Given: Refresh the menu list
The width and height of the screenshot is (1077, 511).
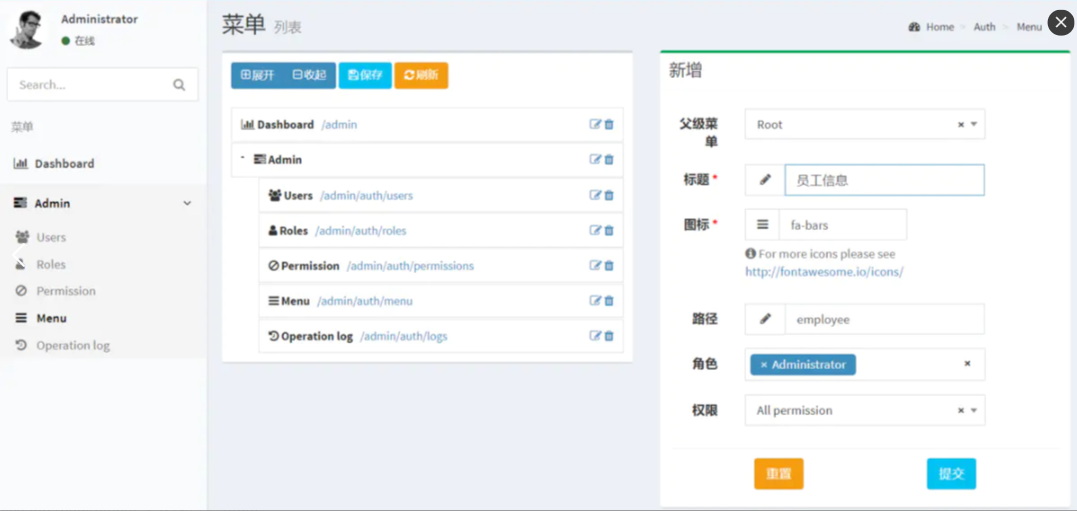Looking at the screenshot, I should coord(421,76).
